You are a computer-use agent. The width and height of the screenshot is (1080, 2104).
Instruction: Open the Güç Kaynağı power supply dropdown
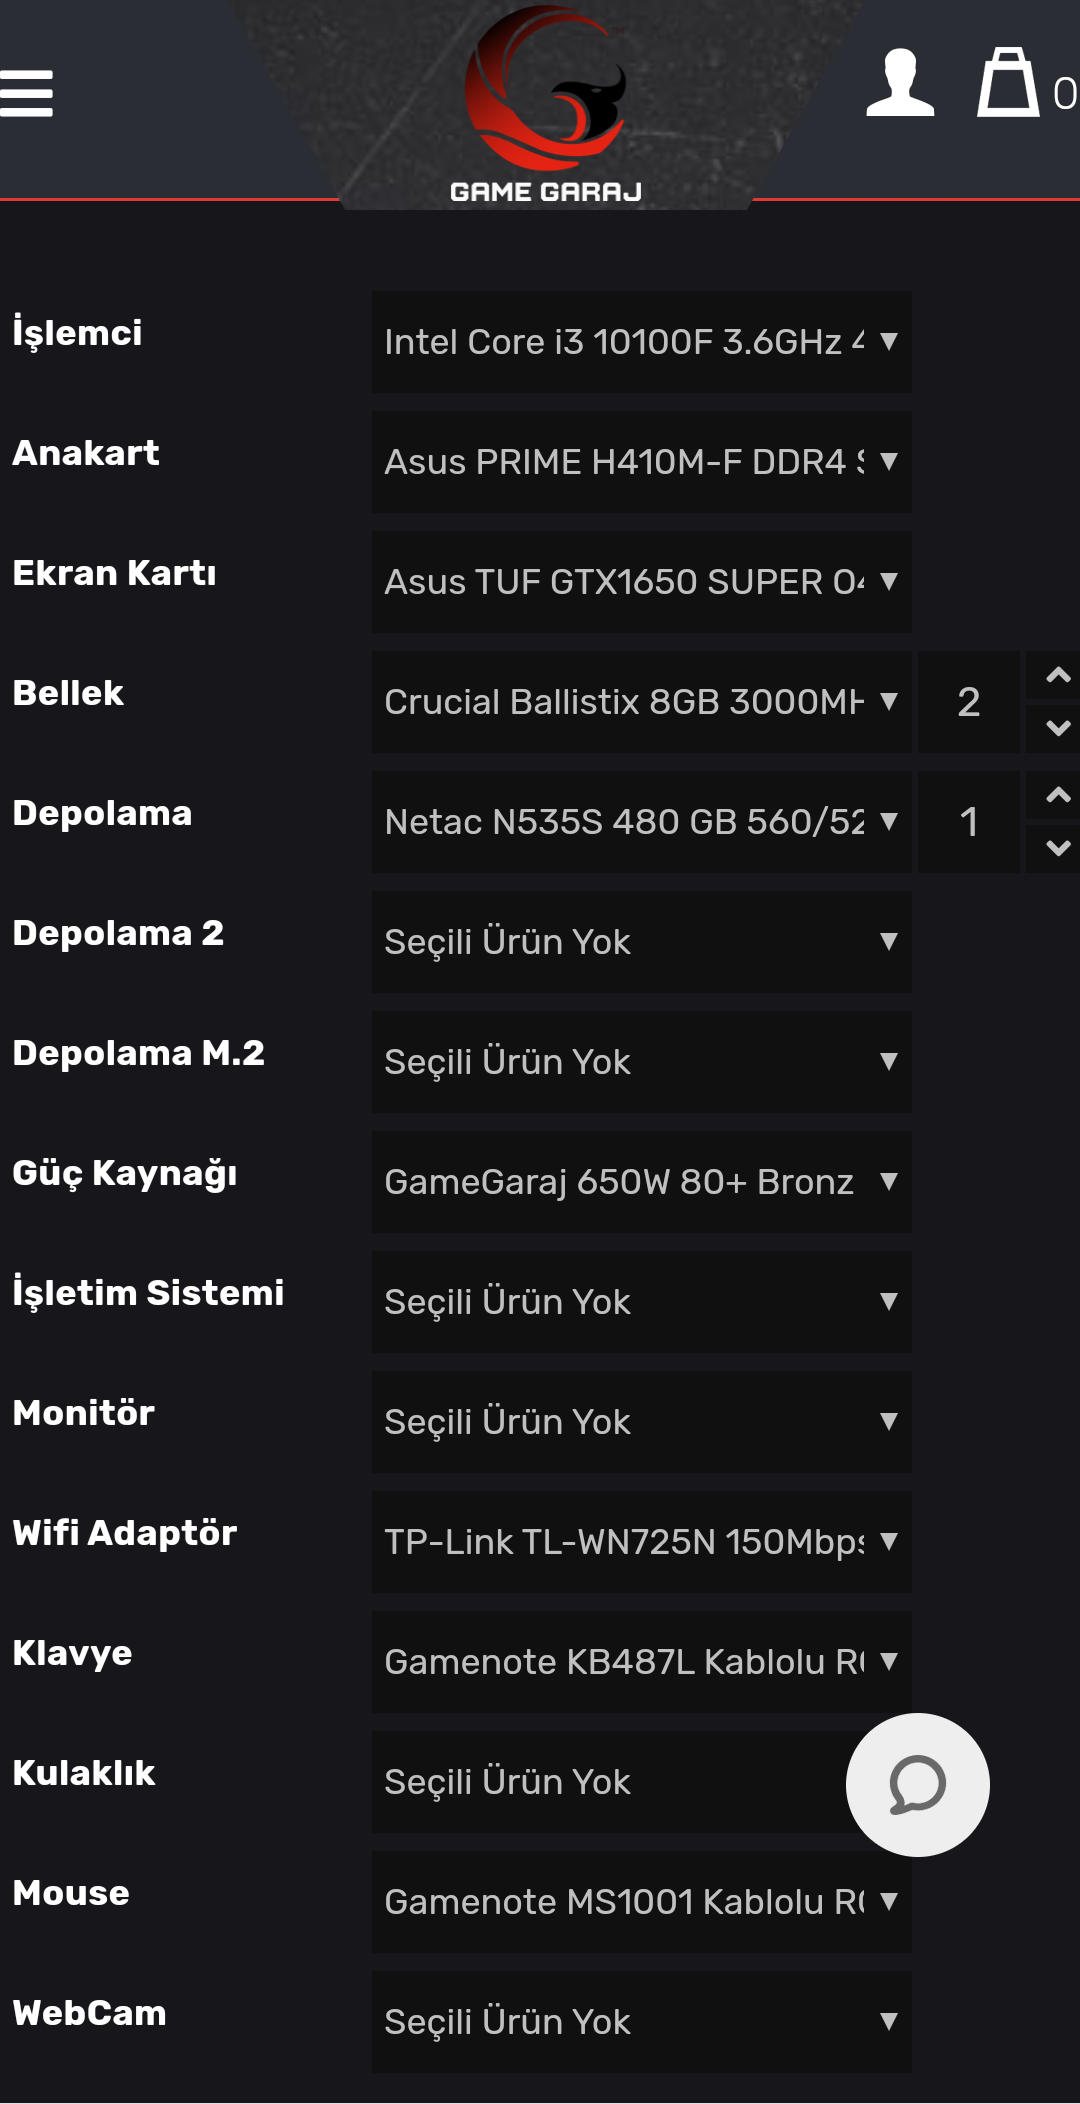(x=640, y=1182)
